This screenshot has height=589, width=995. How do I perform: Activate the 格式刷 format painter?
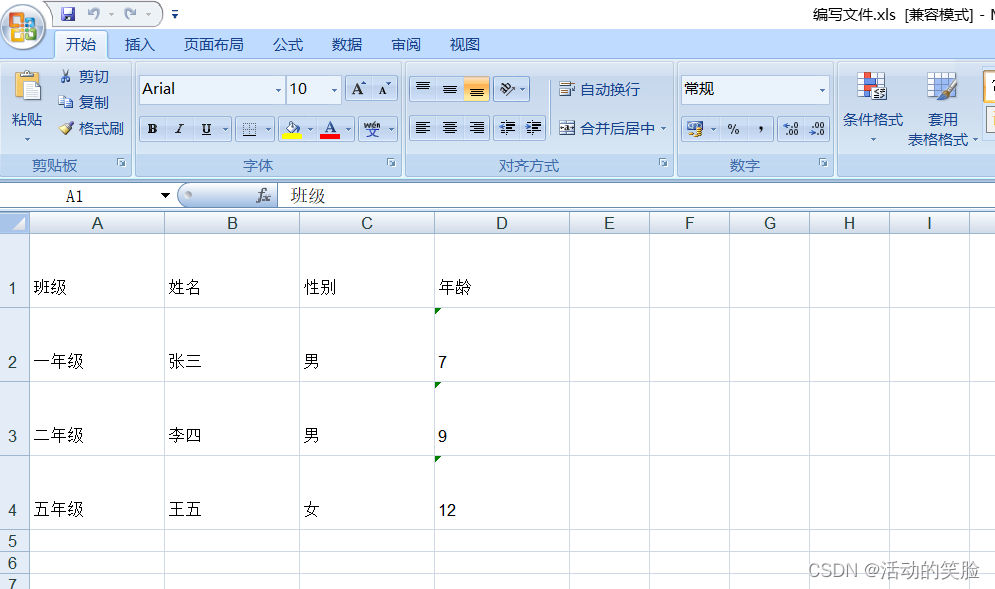pos(91,128)
